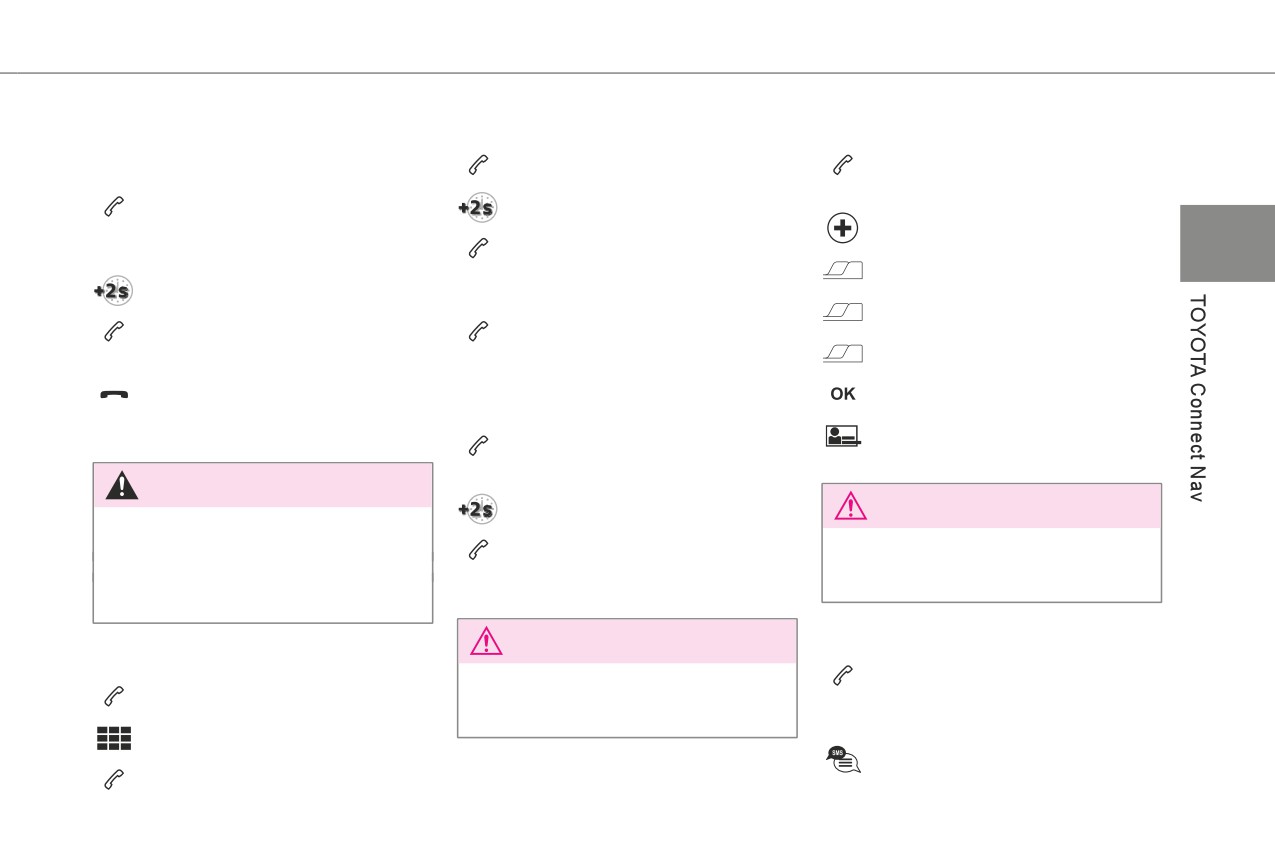
Task: Click the +2s long-press icon in the left column
Action: click(113, 291)
